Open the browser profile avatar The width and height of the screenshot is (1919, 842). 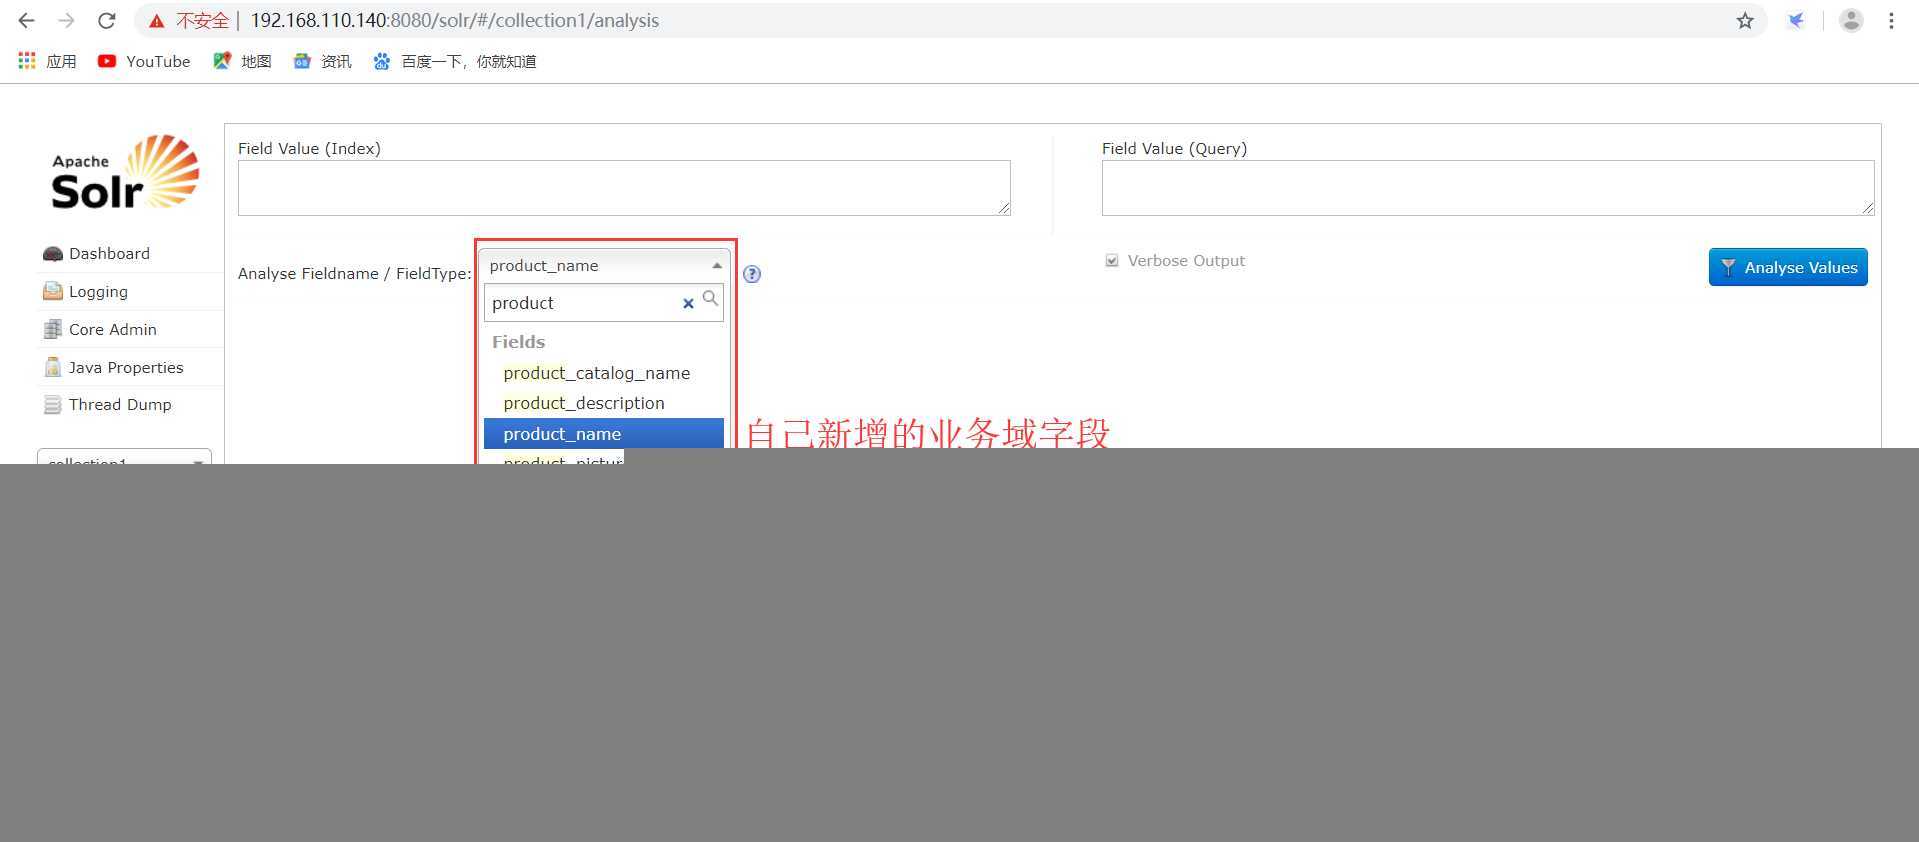tap(1851, 20)
